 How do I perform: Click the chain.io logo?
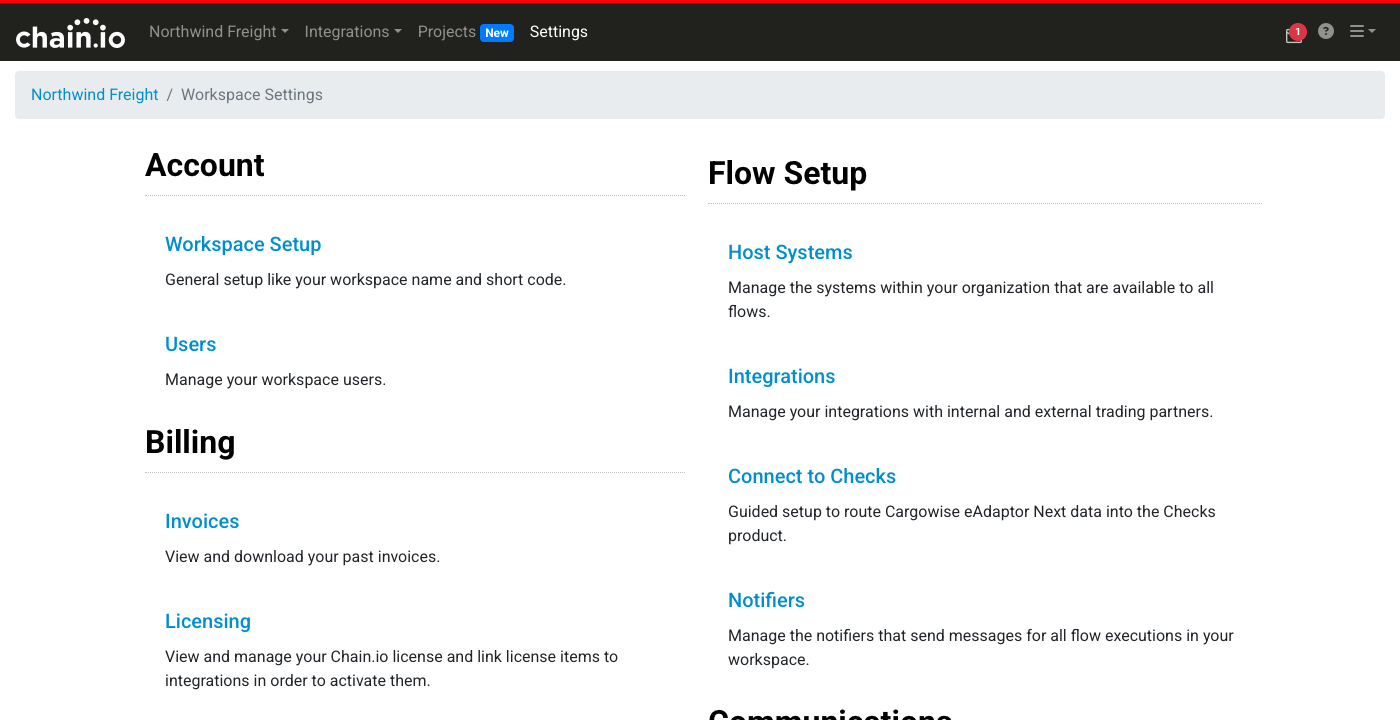(x=70, y=33)
